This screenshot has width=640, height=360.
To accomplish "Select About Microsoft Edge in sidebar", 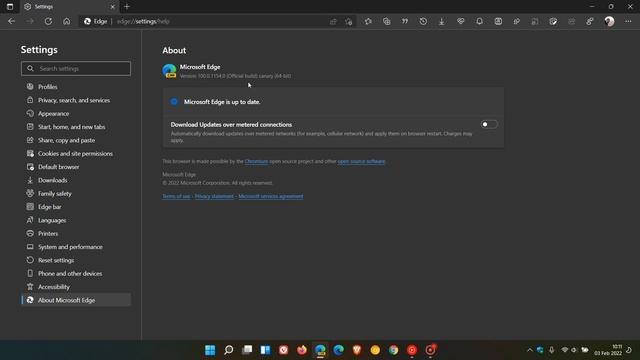I will coord(76,300).
